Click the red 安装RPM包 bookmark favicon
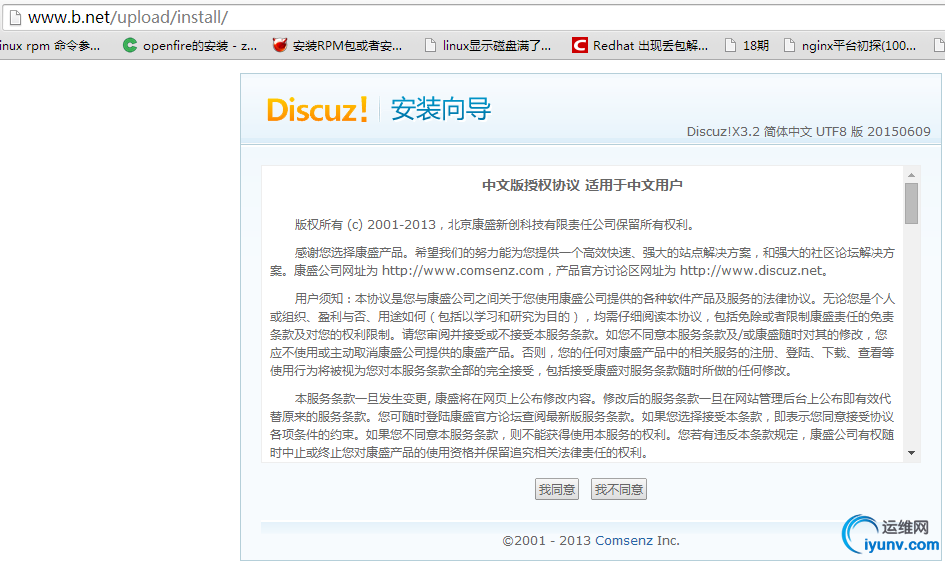The height and width of the screenshot is (561, 945). click(280, 45)
